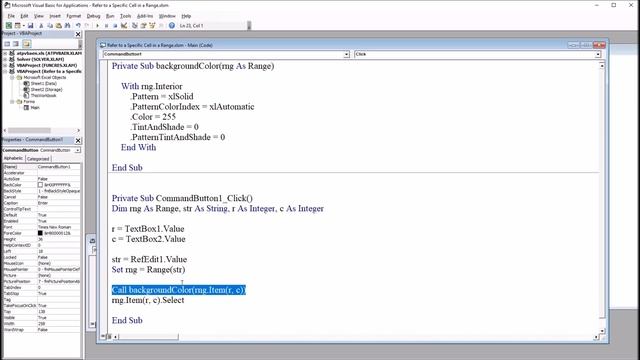
Task: Click the Undo arrow icon
Action: point(78,25)
